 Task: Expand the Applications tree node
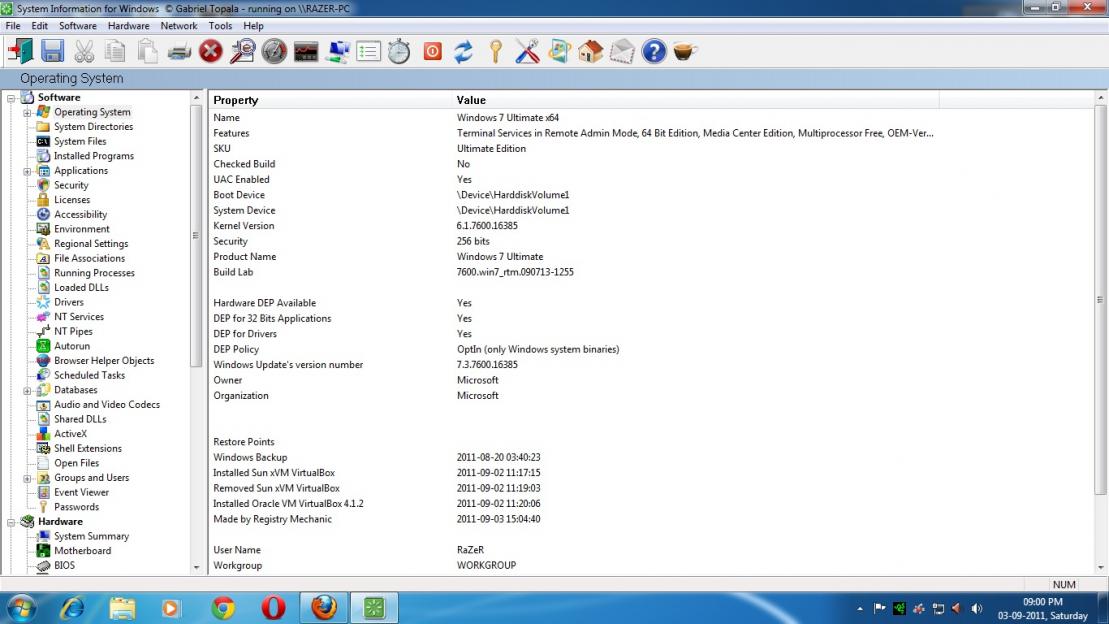tap(27, 171)
